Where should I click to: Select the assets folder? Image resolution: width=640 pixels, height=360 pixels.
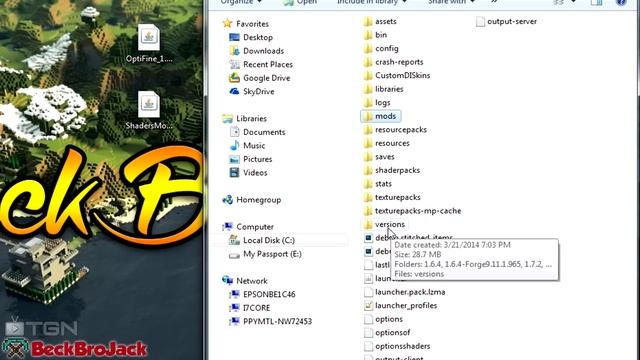[x=380, y=21]
